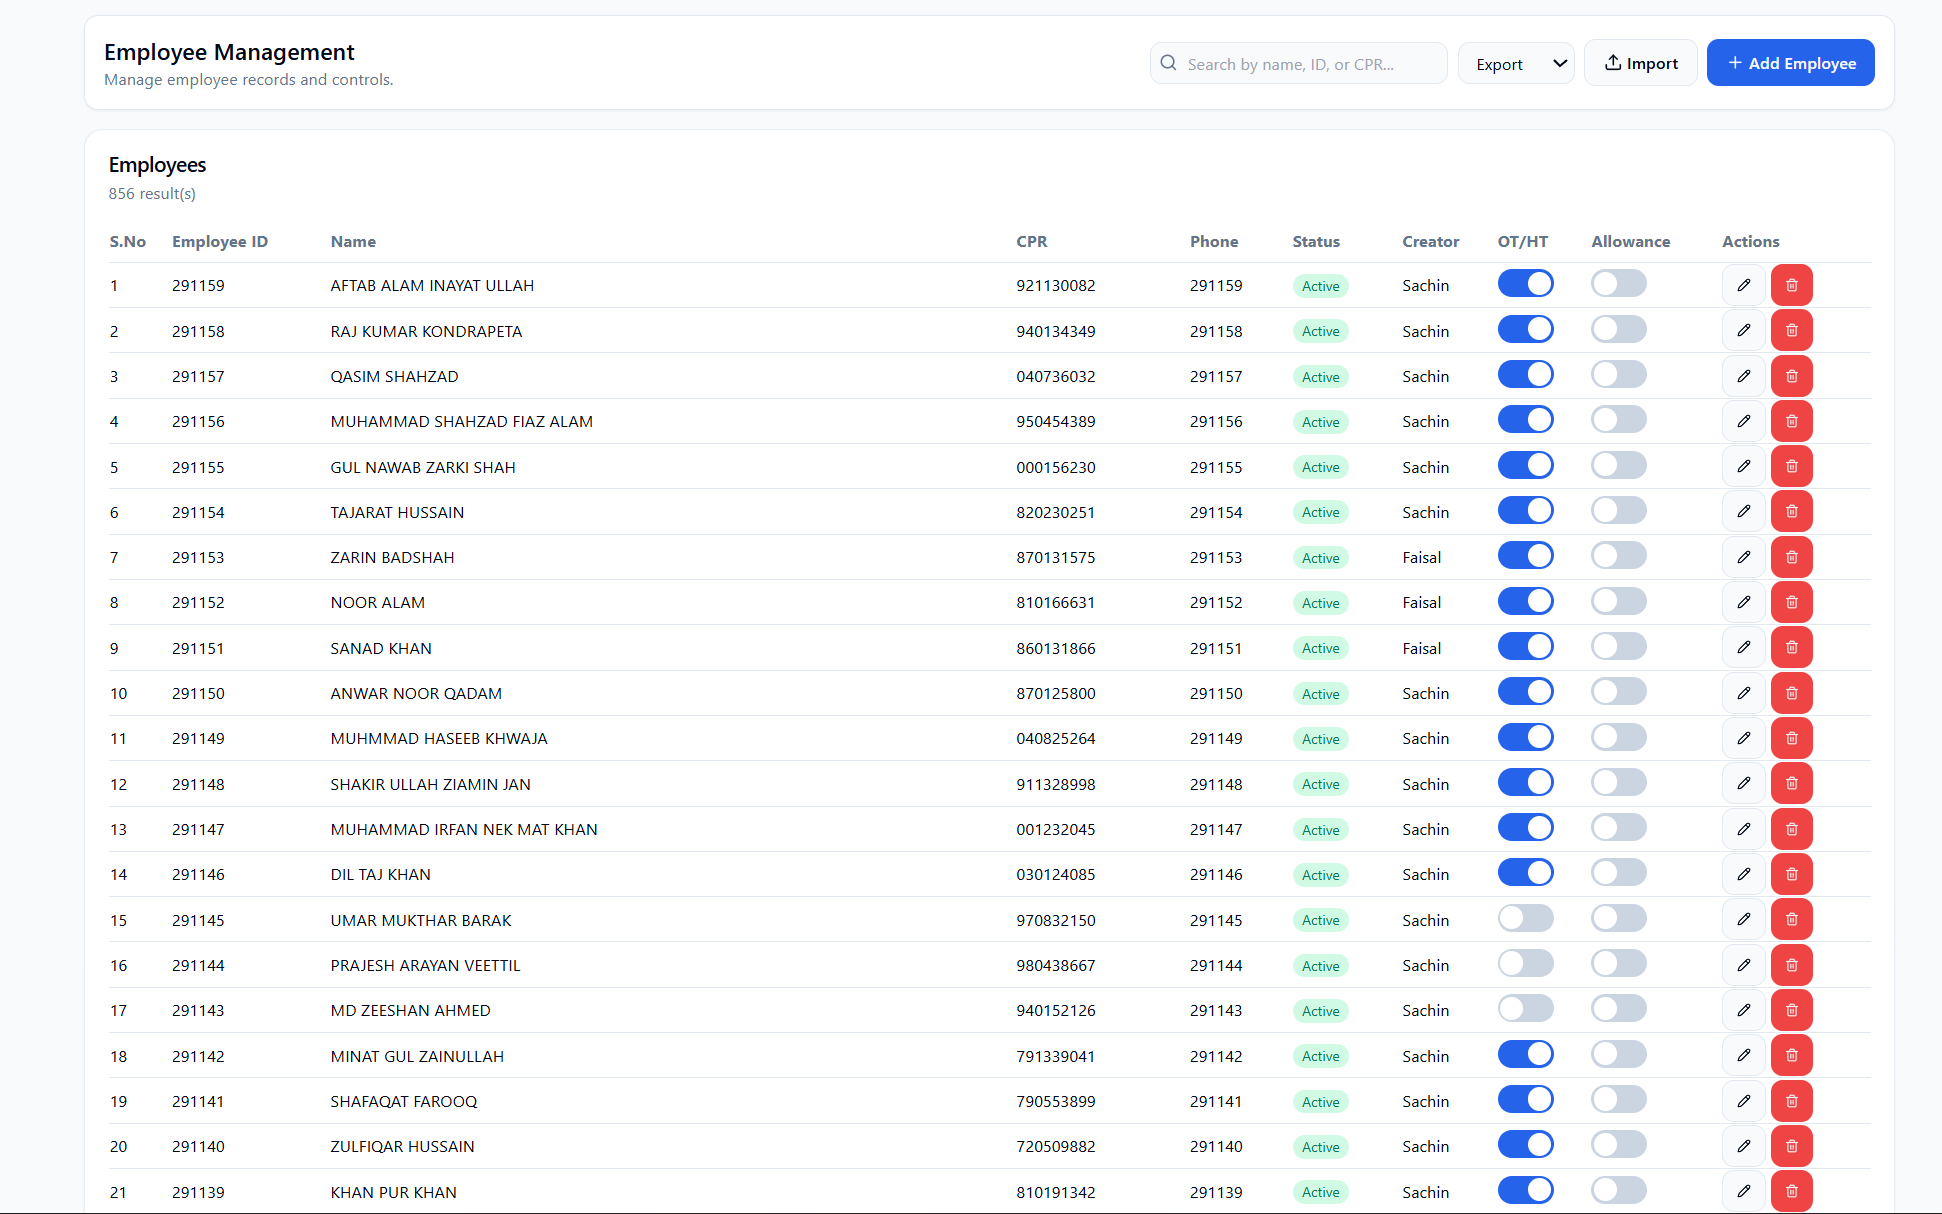The image size is (1942, 1214).
Task: Edit MINAT GUL ZAINULLAH employee
Action: 1743,1055
